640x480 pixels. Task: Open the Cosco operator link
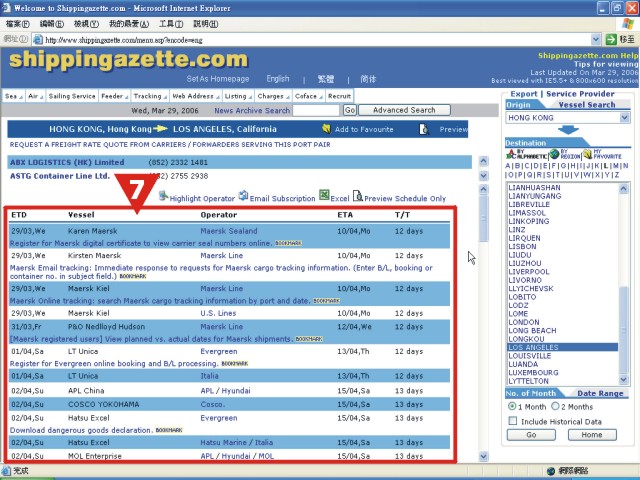click(x=213, y=404)
